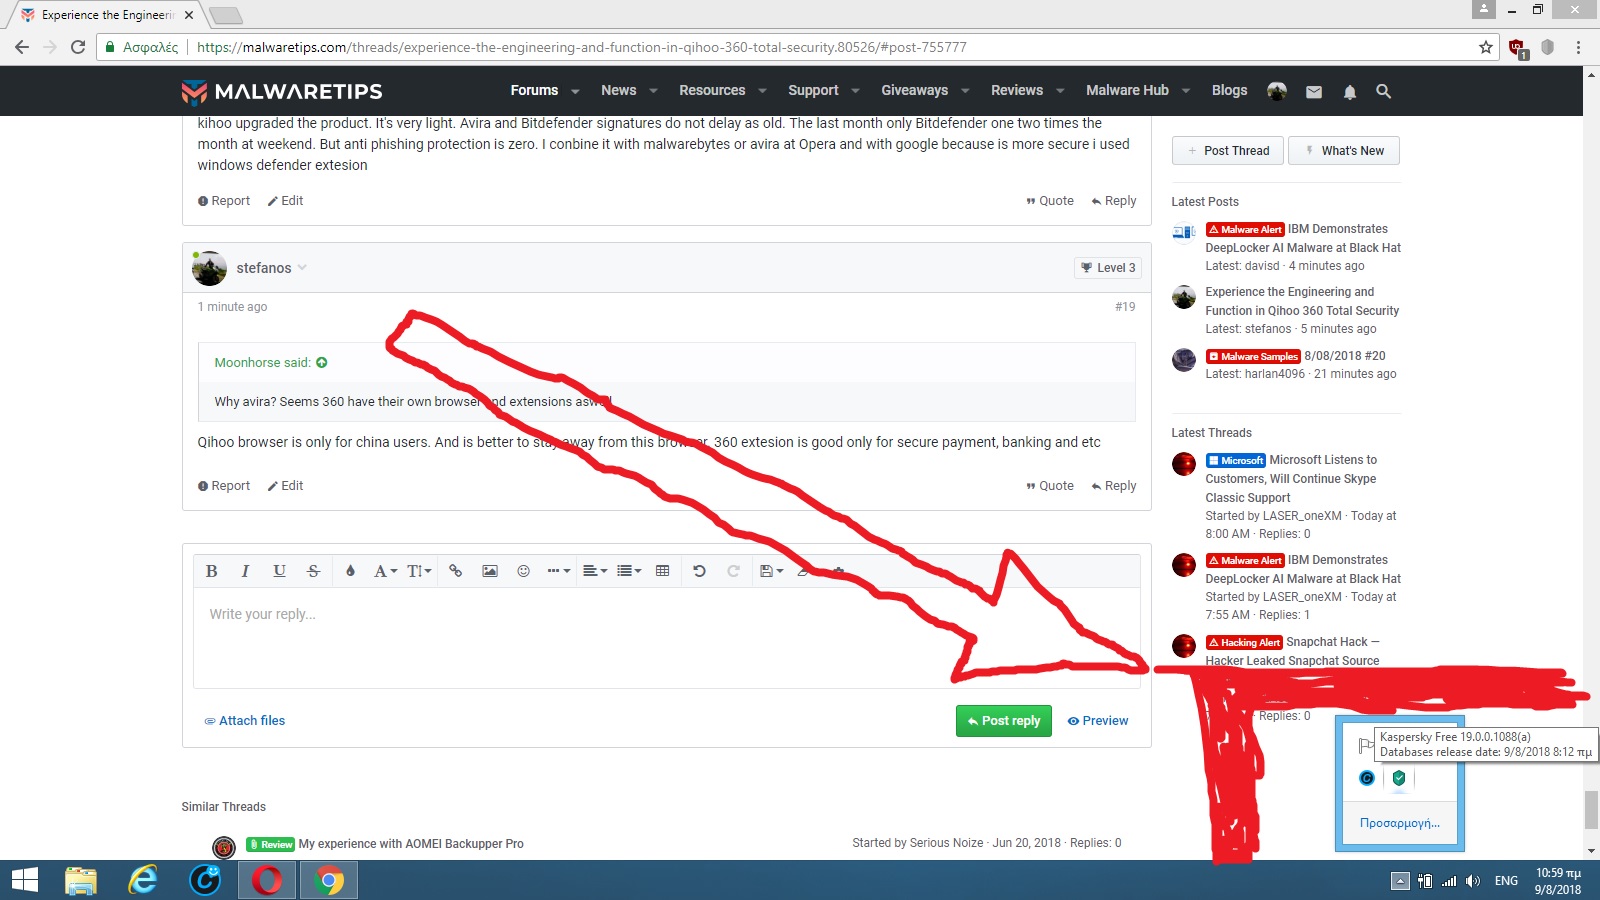
Task: Open the drafts save dropdown
Action: pyautogui.click(x=771, y=571)
